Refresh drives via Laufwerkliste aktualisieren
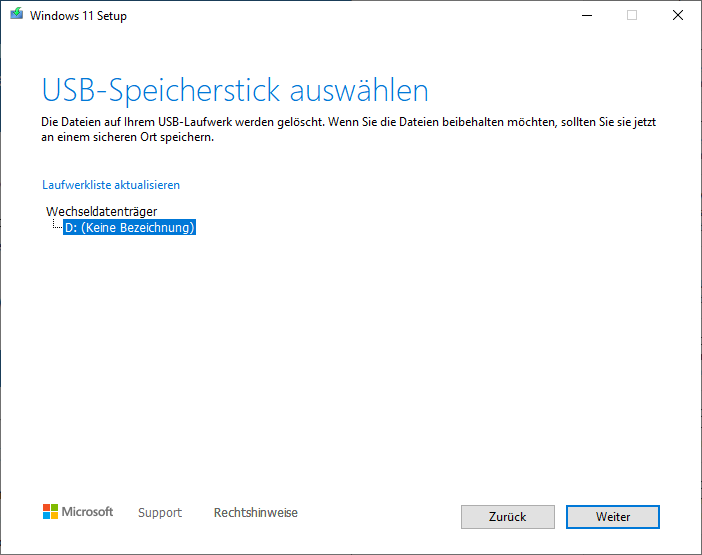 [111, 185]
